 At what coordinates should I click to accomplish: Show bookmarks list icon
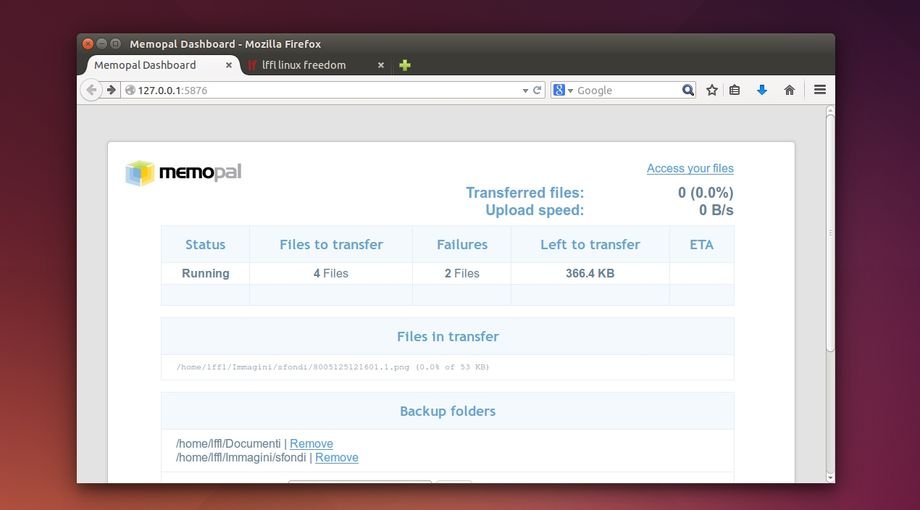click(x=735, y=90)
